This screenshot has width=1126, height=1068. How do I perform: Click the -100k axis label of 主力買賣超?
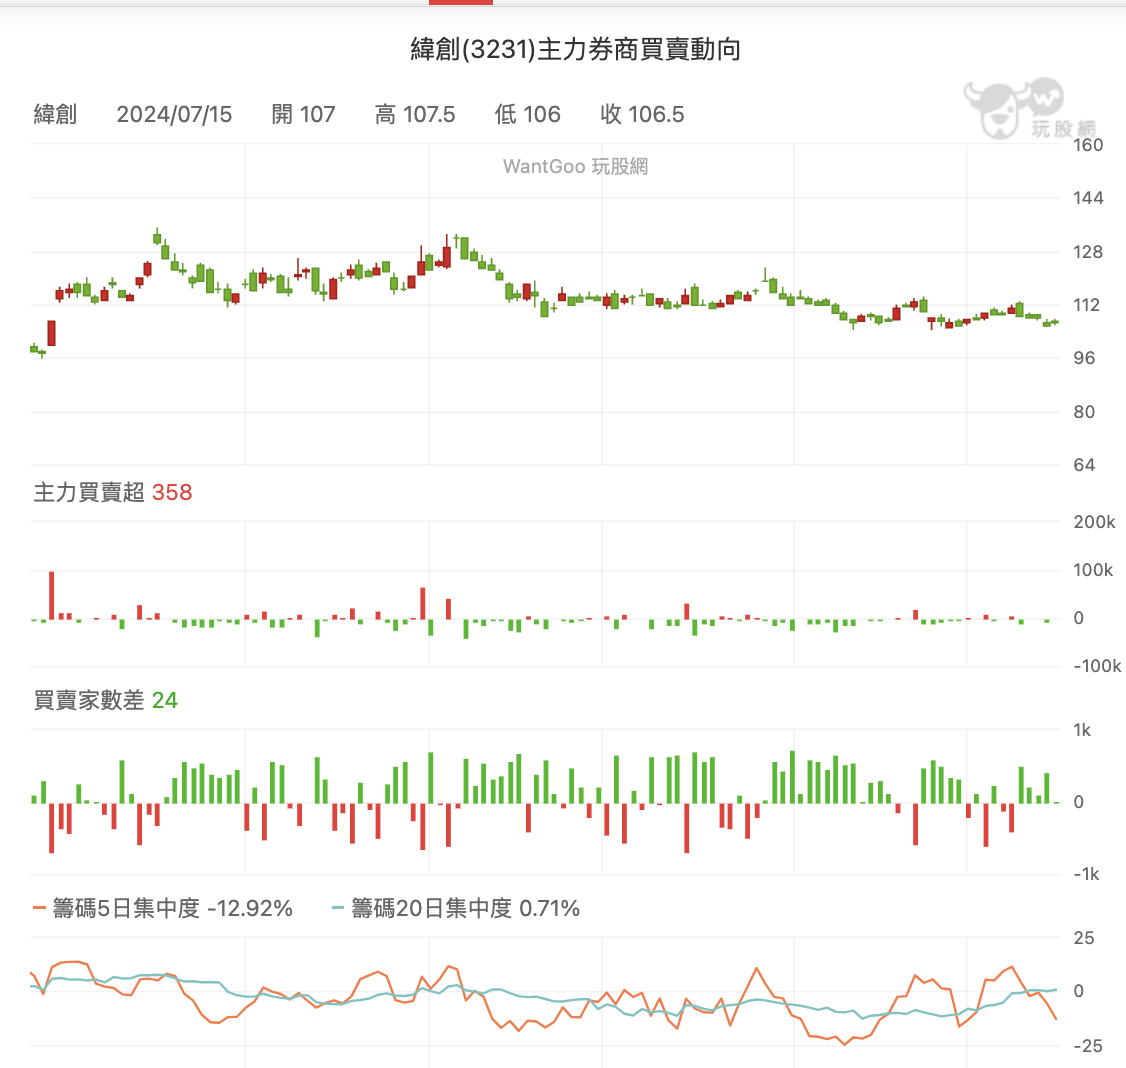(x=1097, y=666)
